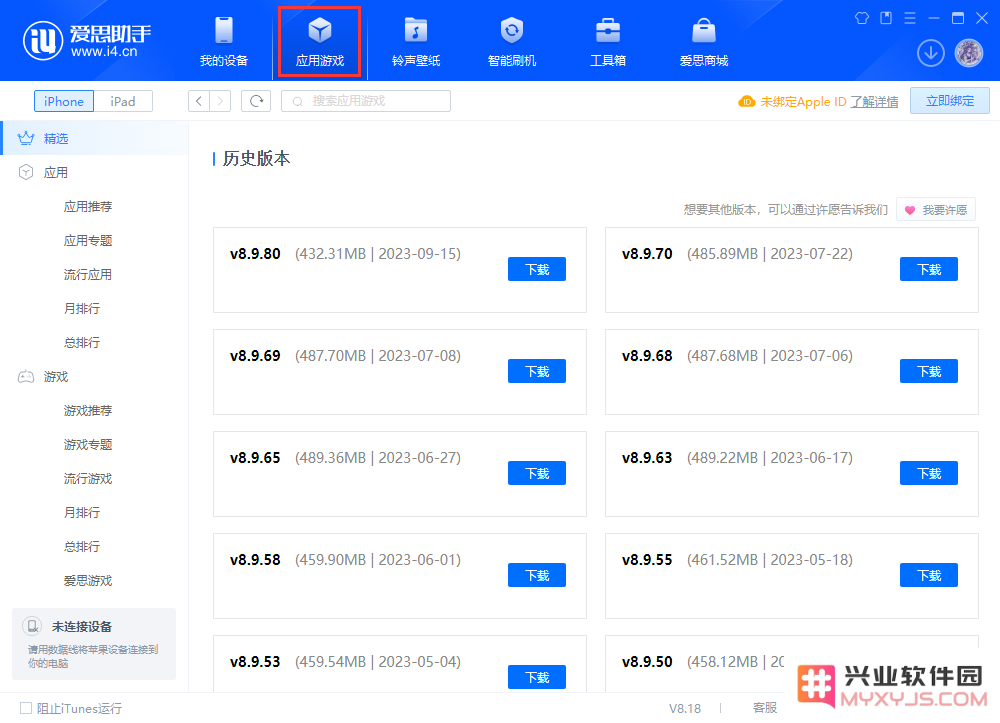Select 精选 in the sidebar
Screen dimensions: 1000x723
[95, 138]
